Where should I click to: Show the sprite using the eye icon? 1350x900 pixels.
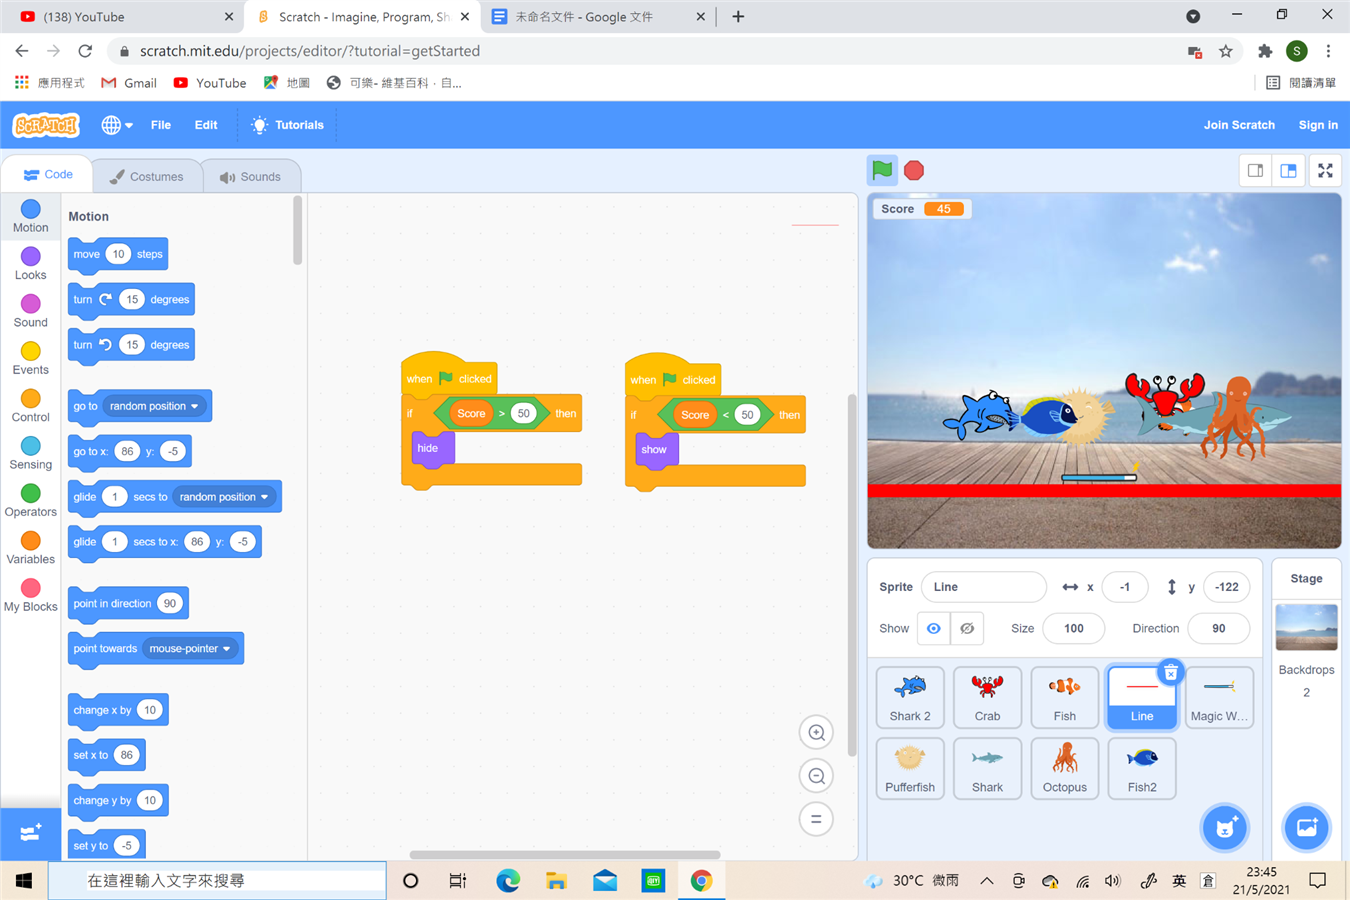[933, 628]
